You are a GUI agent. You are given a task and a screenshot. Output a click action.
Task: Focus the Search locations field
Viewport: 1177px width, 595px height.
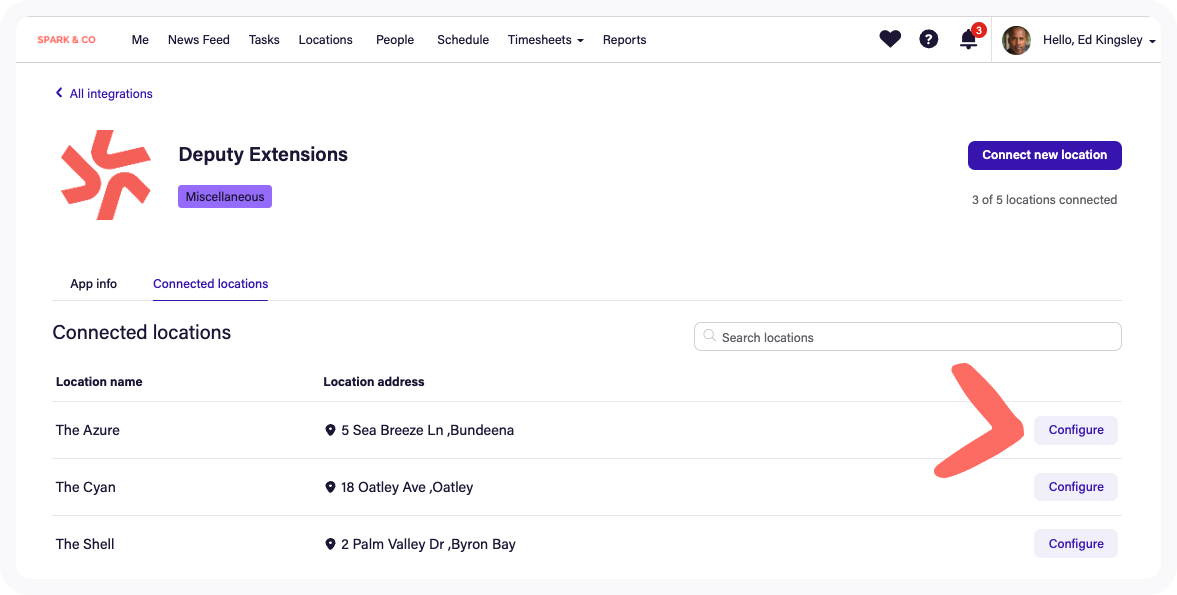pyautogui.click(x=908, y=337)
